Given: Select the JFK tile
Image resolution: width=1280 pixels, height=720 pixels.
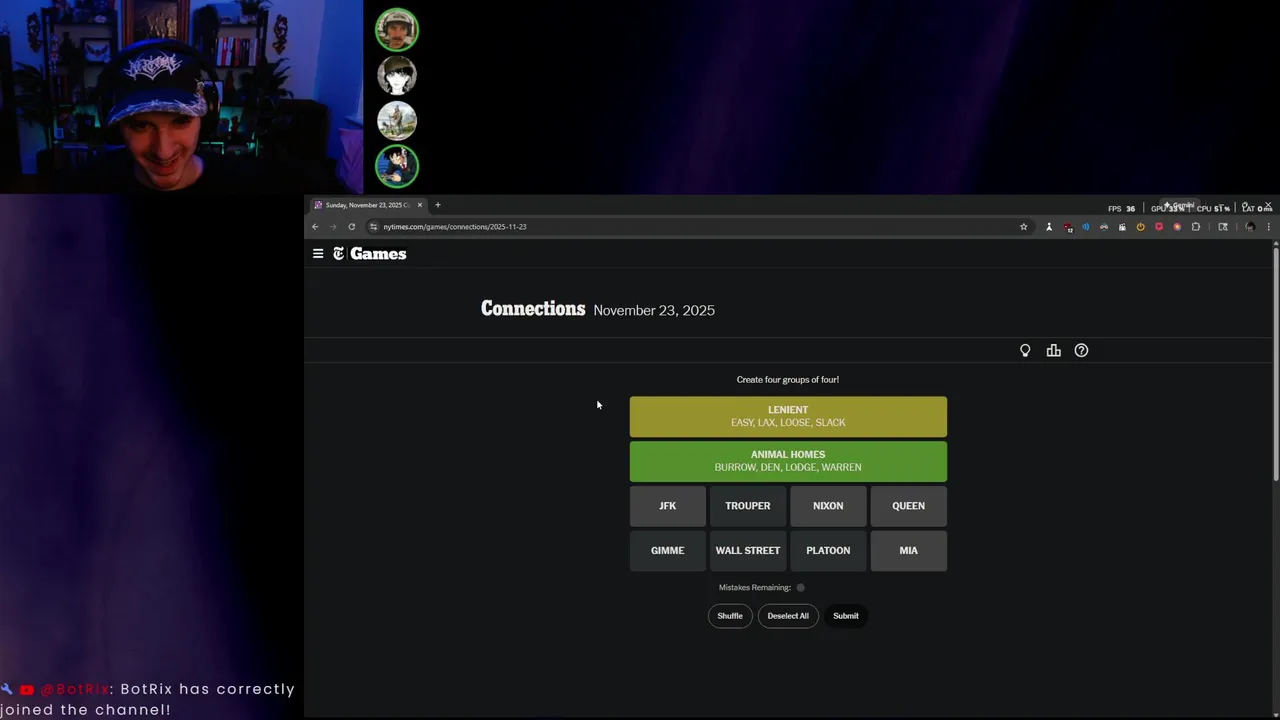Looking at the screenshot, I should point(668,506).
